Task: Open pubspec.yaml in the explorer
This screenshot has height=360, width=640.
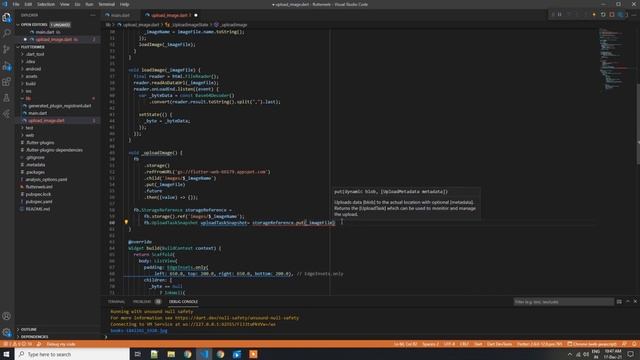Action: tap(39, 202)
